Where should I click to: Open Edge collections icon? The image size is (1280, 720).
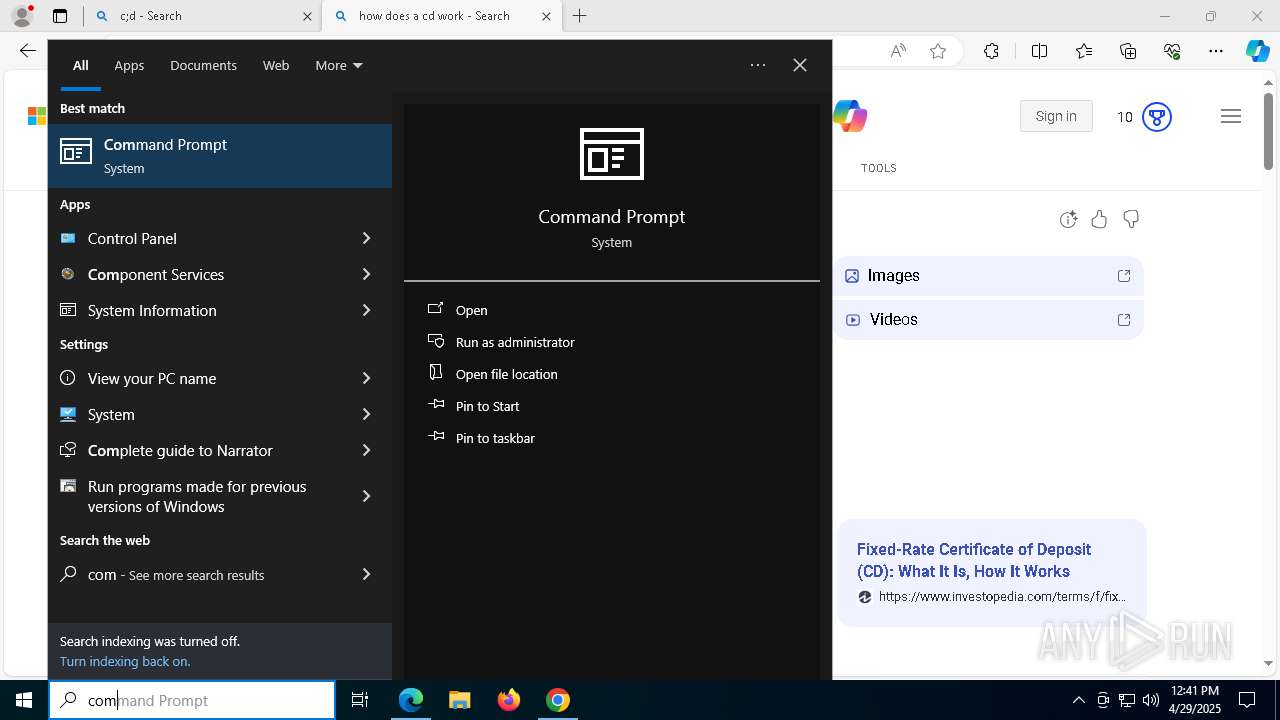point(1128,51)
